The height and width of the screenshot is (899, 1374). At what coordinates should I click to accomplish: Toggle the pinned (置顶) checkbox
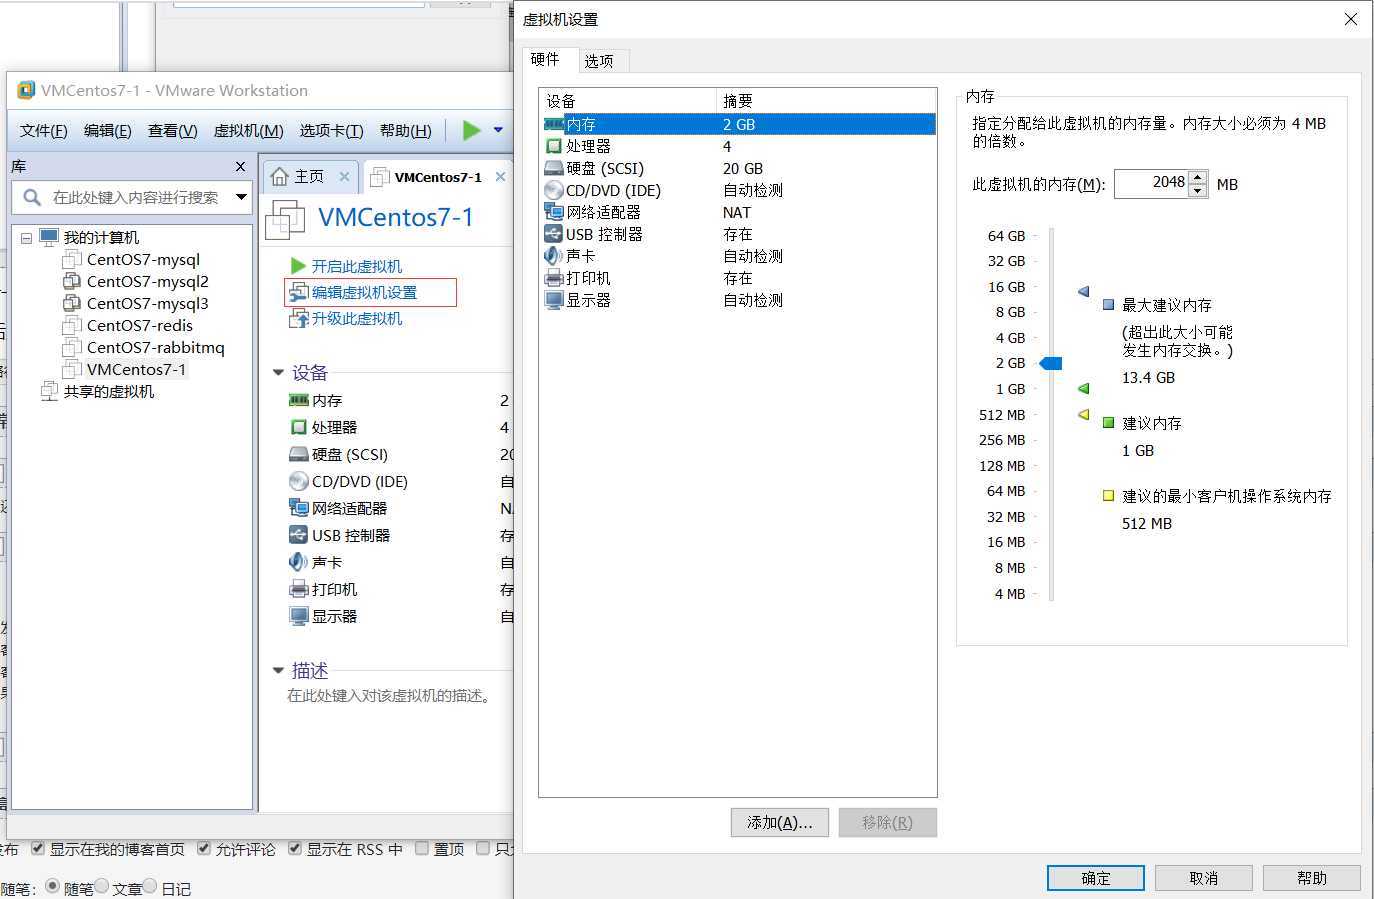422,848
